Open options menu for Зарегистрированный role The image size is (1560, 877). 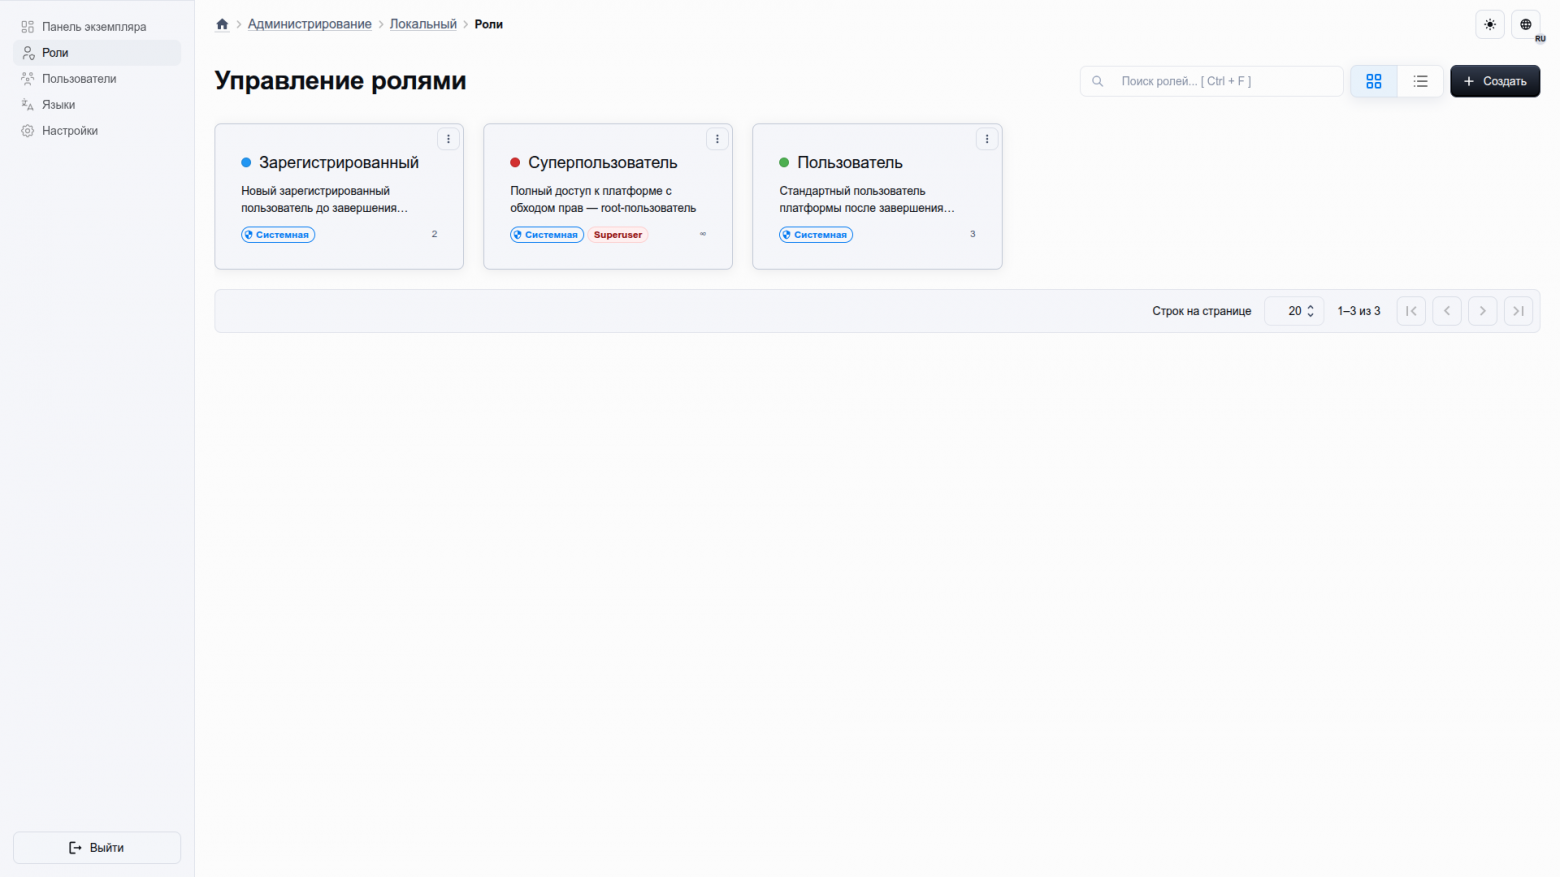448,139
